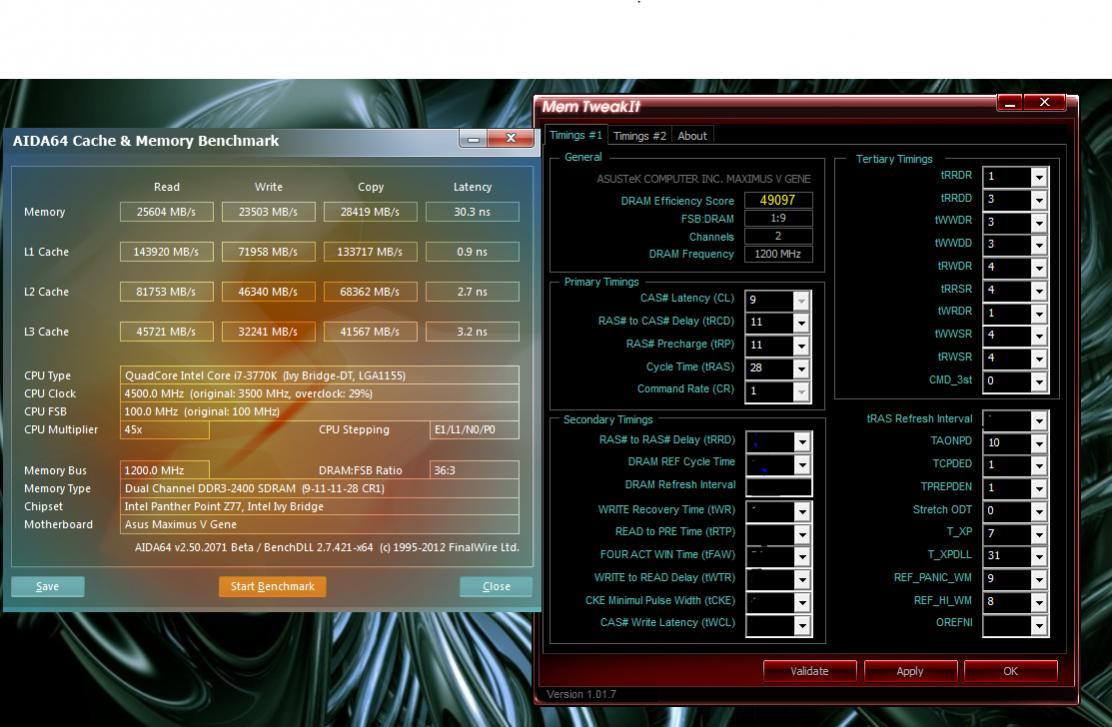Screen dimensions: 1112x727
Task: Open tRWDR tertiary timing dropdown
Action: pyautogui.click(x=1039, y=267)
